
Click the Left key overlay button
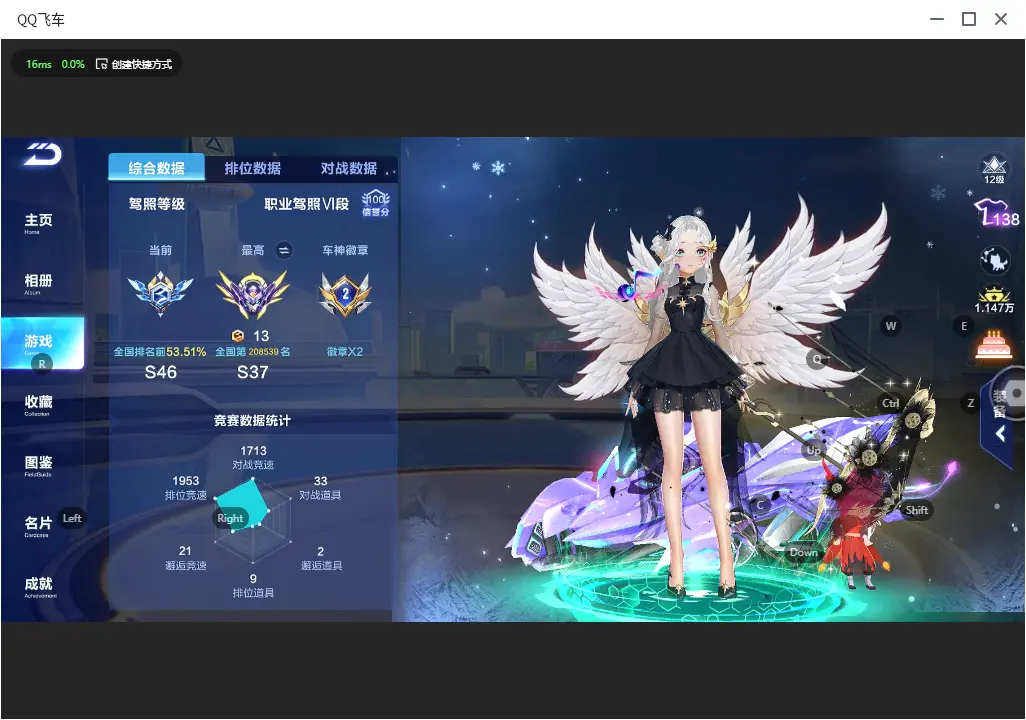[72, 518]
